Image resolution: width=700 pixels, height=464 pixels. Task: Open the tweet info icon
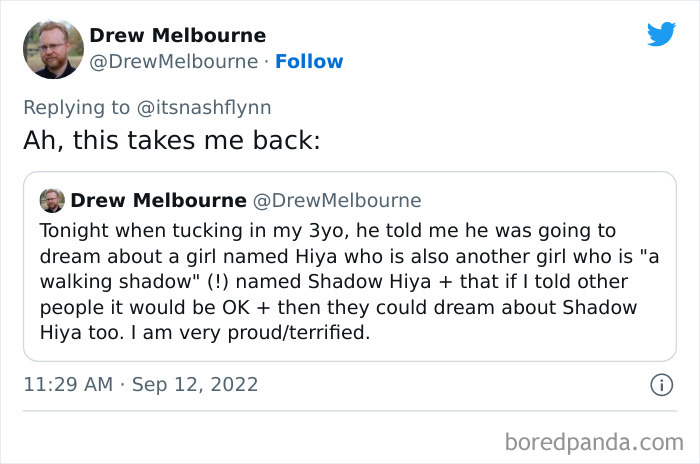[660, 384]
